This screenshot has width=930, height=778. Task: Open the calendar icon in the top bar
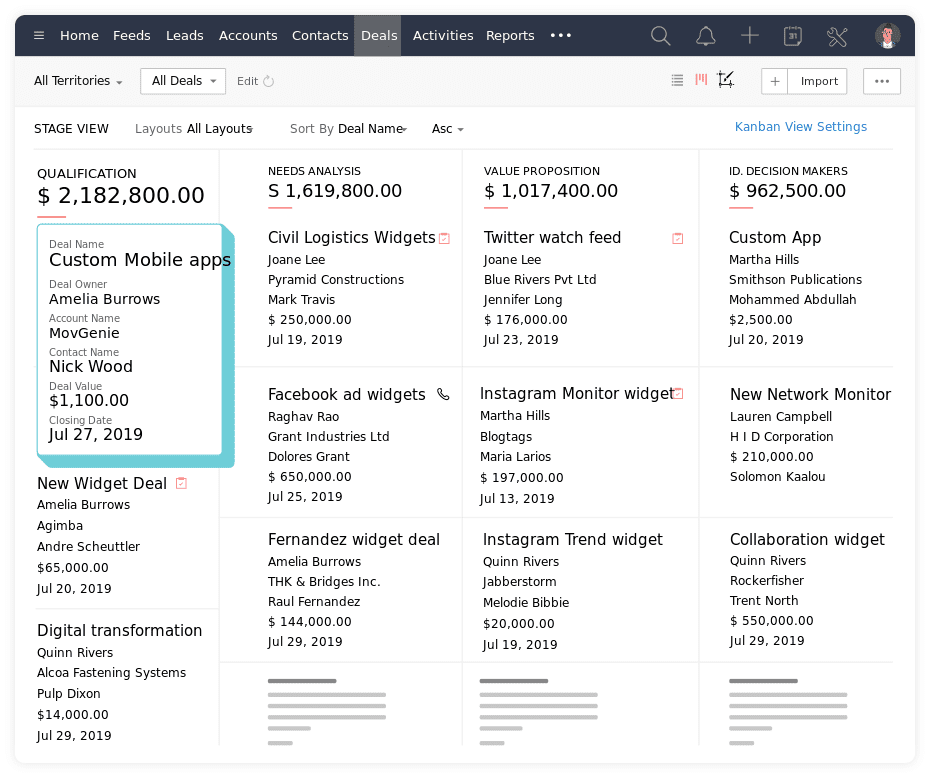pos(793,36)
